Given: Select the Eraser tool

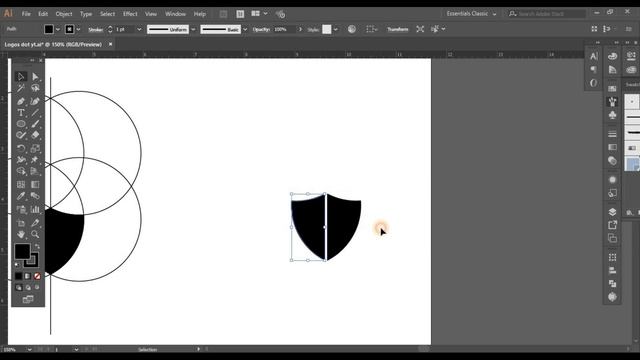Looking at the screenshot, I should (35, 135).
